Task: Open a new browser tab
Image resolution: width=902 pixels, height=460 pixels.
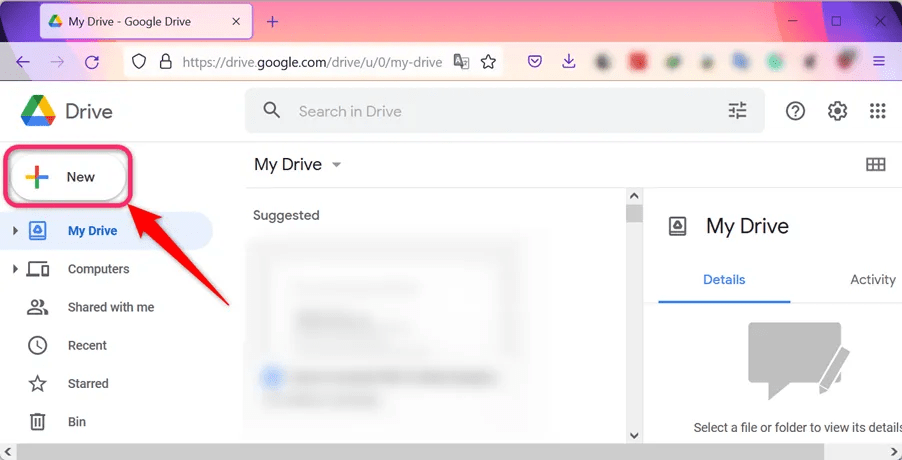Action: pos(273,21)
